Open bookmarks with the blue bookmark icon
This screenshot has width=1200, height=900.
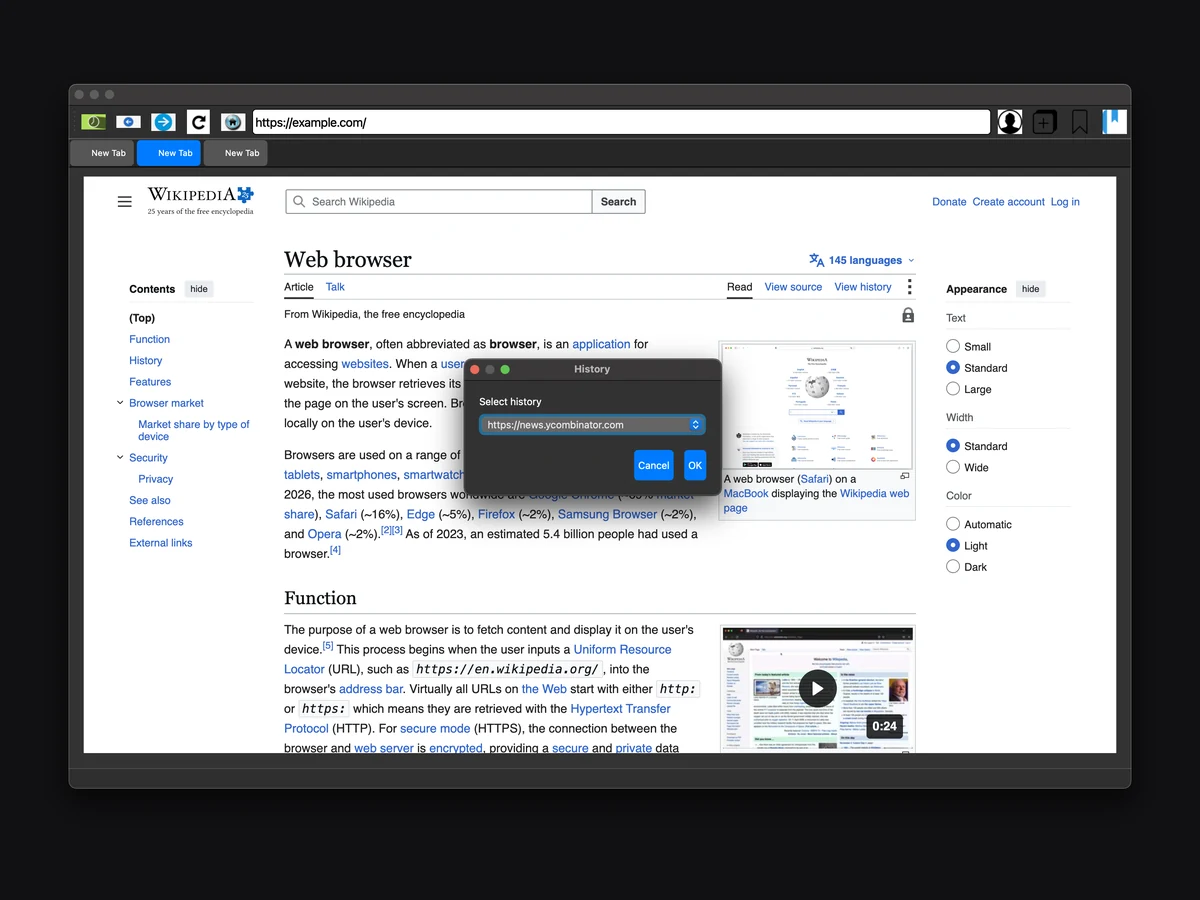coord(1114,122)
